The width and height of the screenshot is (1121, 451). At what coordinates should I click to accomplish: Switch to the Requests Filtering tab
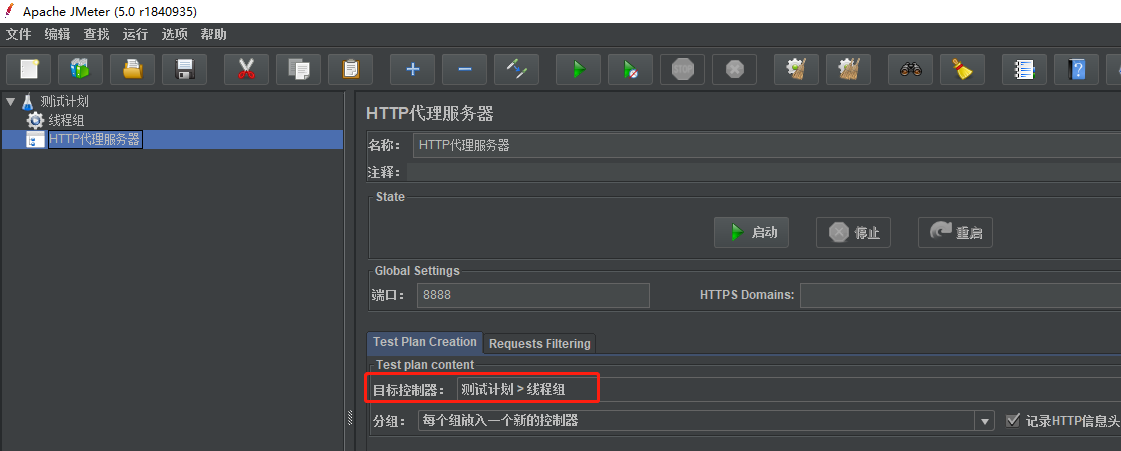tap(540, 344)
